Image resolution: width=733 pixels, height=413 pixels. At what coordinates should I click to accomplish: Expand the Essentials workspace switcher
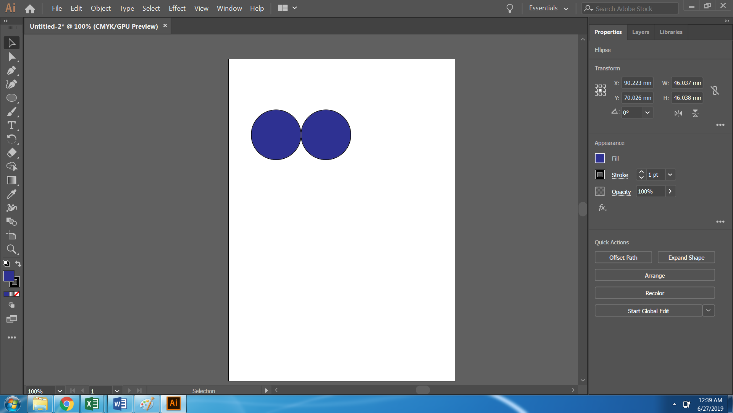pyautogui.click(x=567, y=8)
